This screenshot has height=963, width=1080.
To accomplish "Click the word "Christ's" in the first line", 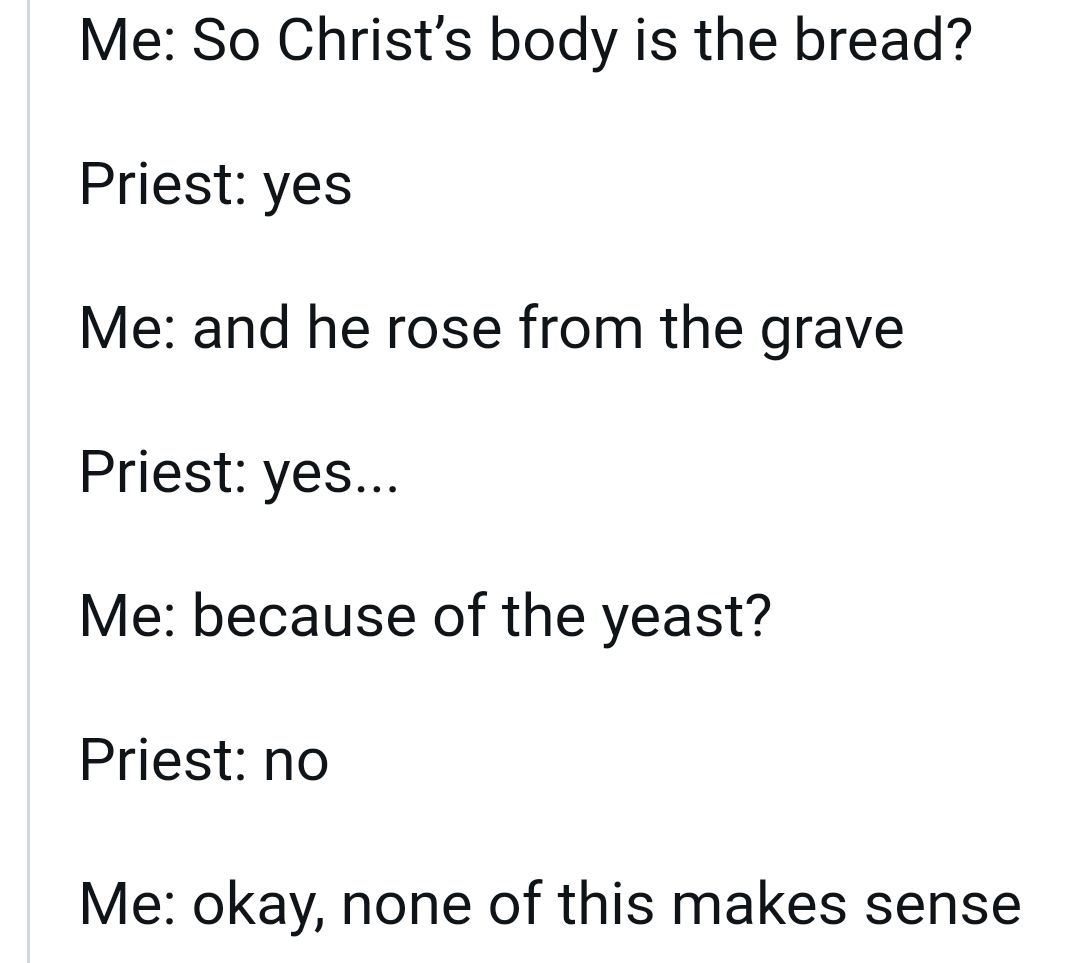I will point(374,40).
